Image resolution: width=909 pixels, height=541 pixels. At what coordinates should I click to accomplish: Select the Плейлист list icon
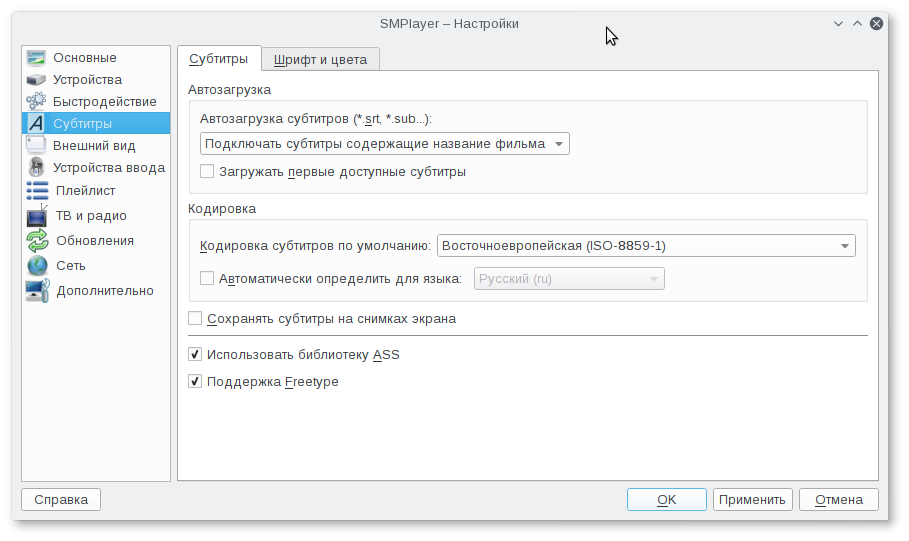[36, 190]
